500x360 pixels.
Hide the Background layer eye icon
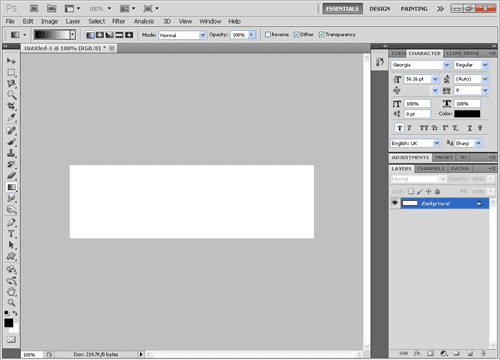(x=395, y=203)
